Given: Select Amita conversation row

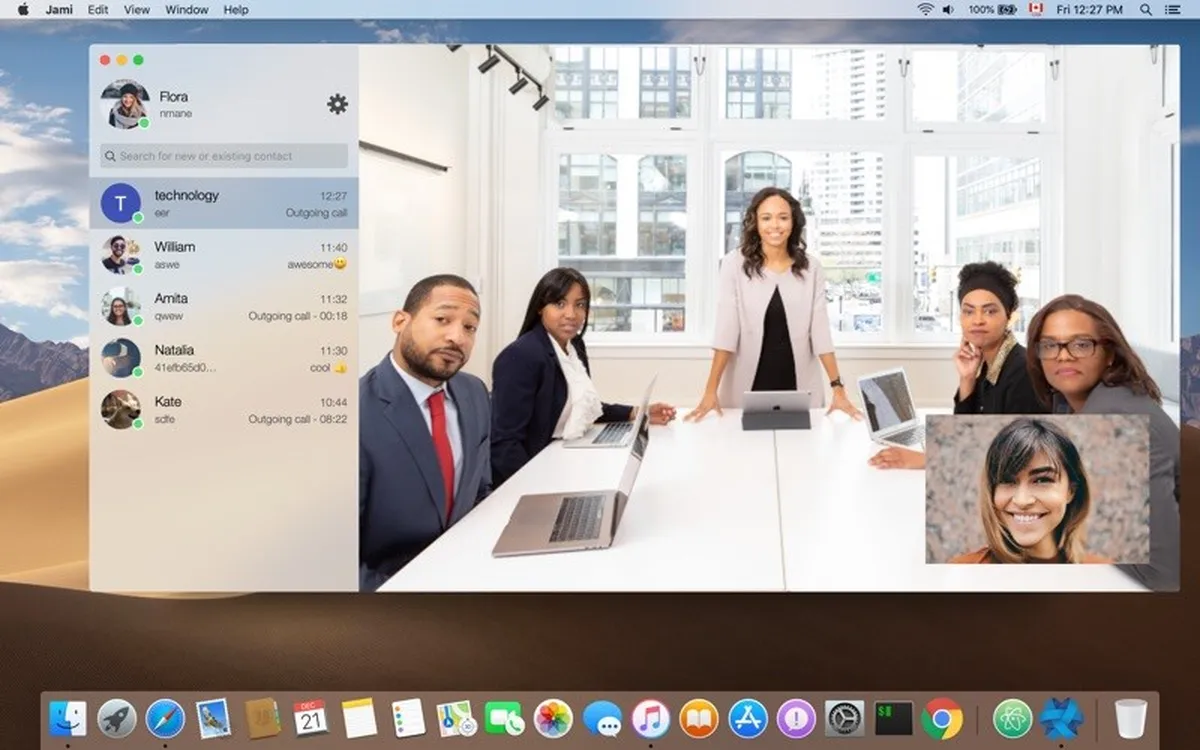Looking at the screenshot, I should point(224,307).
